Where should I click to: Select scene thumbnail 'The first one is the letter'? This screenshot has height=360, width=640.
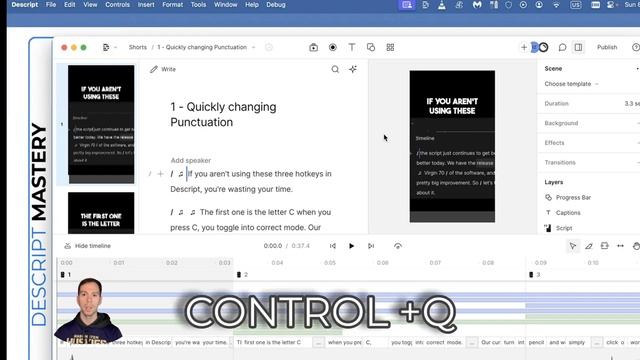point(101,213)
